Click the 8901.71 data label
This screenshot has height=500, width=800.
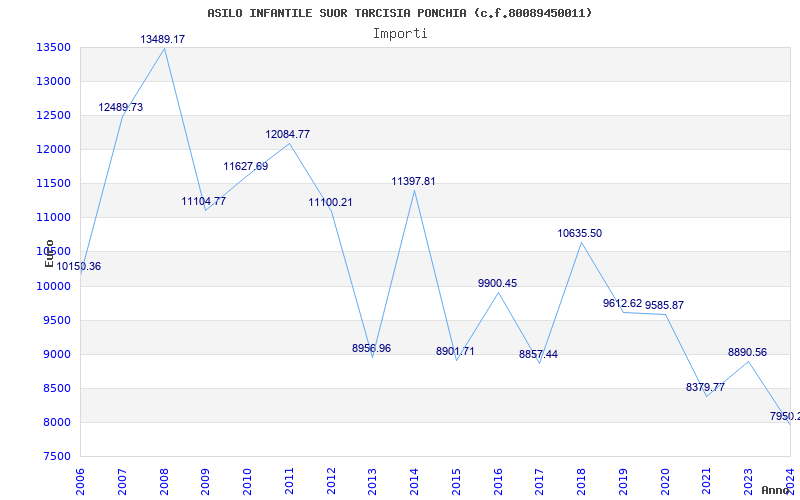click(455, 352)
